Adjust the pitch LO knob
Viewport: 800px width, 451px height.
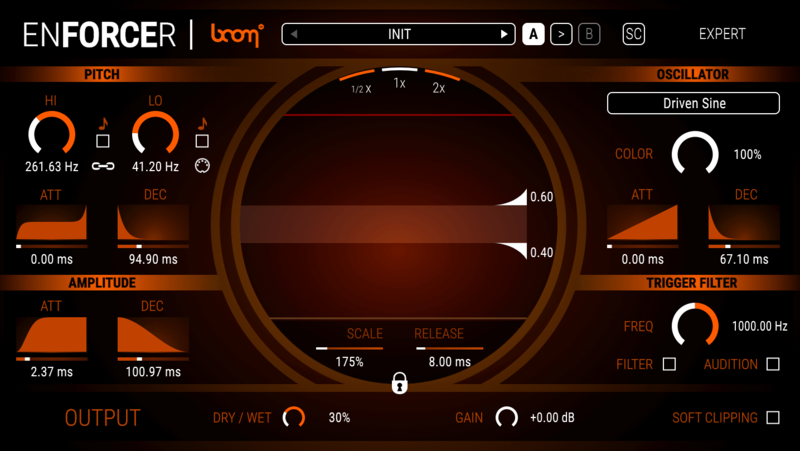coord(156,134)
